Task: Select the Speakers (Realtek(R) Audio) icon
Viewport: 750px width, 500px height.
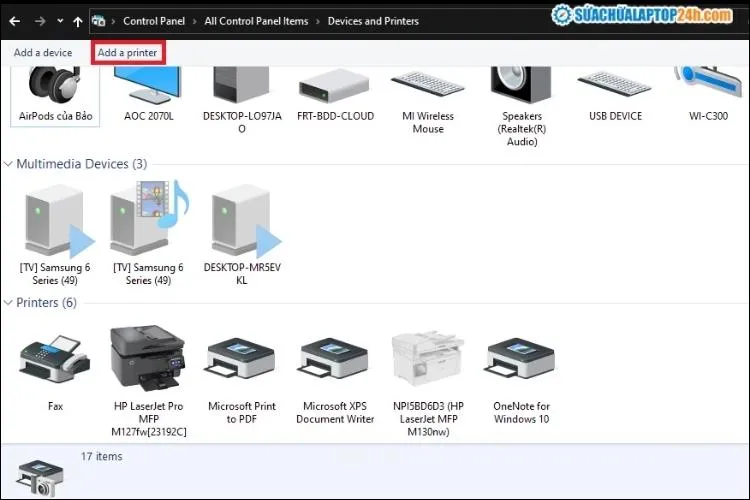Action: [x=521, y=85]
